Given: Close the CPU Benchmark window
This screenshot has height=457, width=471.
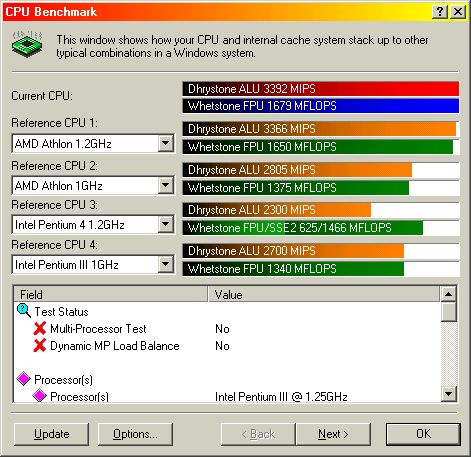Looking at the screenshot, I should coord(458,12).
